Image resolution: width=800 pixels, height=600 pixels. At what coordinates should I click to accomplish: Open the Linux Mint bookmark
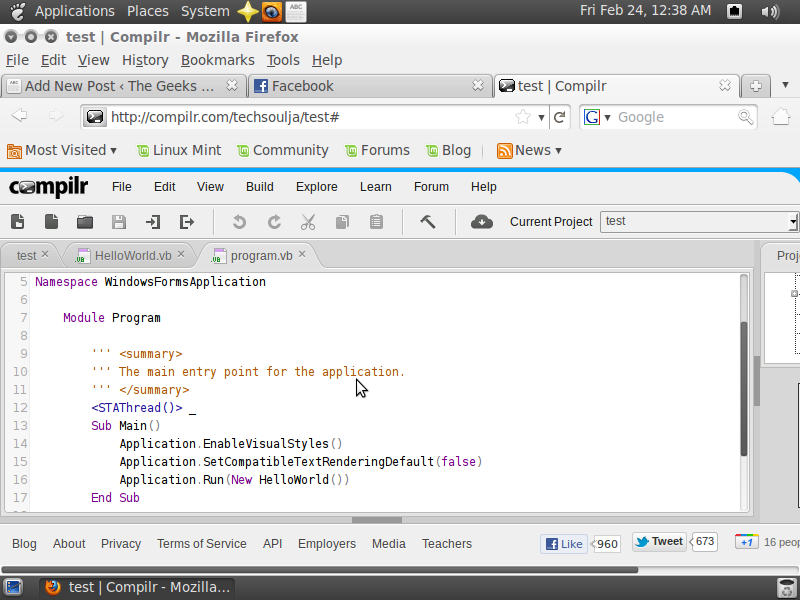pos(179,151)
